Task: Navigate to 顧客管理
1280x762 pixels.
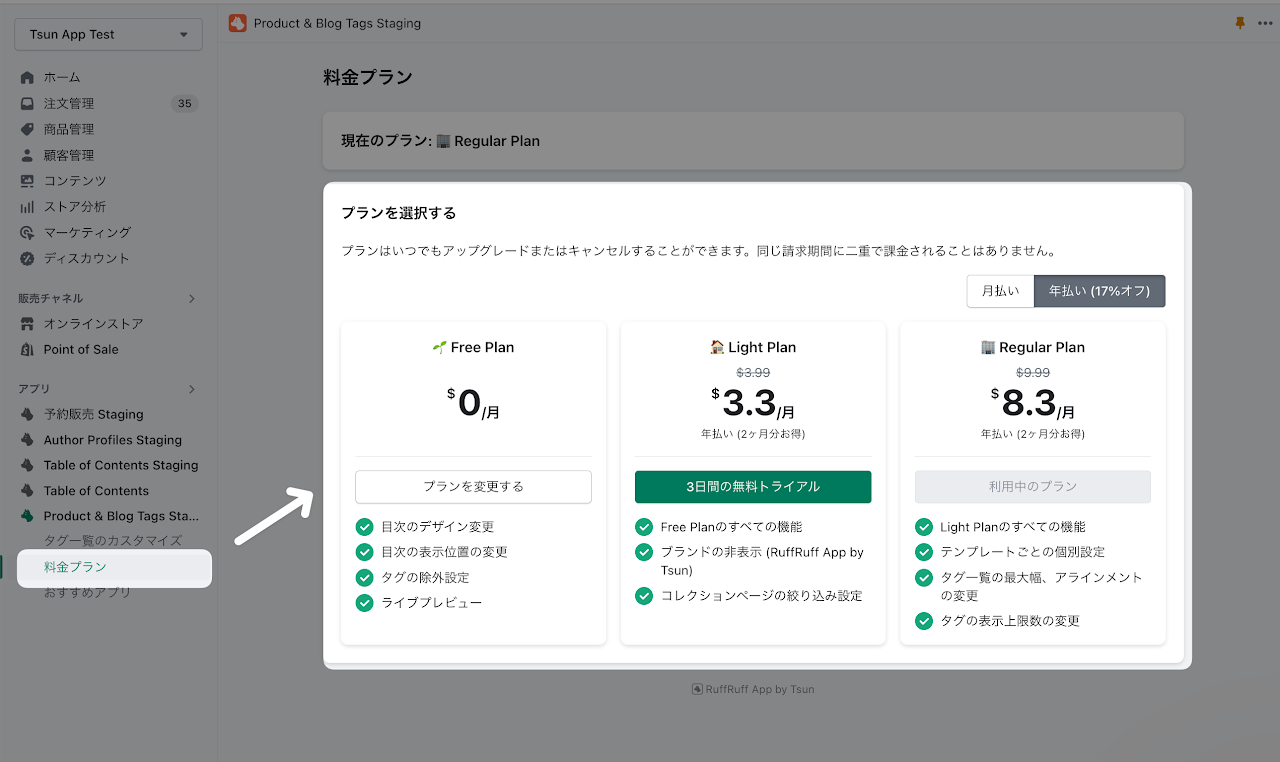Action: click(x=69, y=156)
